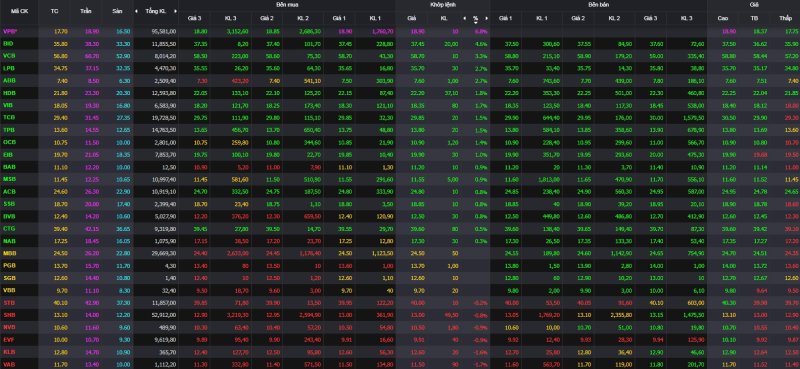This screenshot has width=800, height=369.
Task: Click right arrow beside Tổng KL header
Action: coord(175,11)
